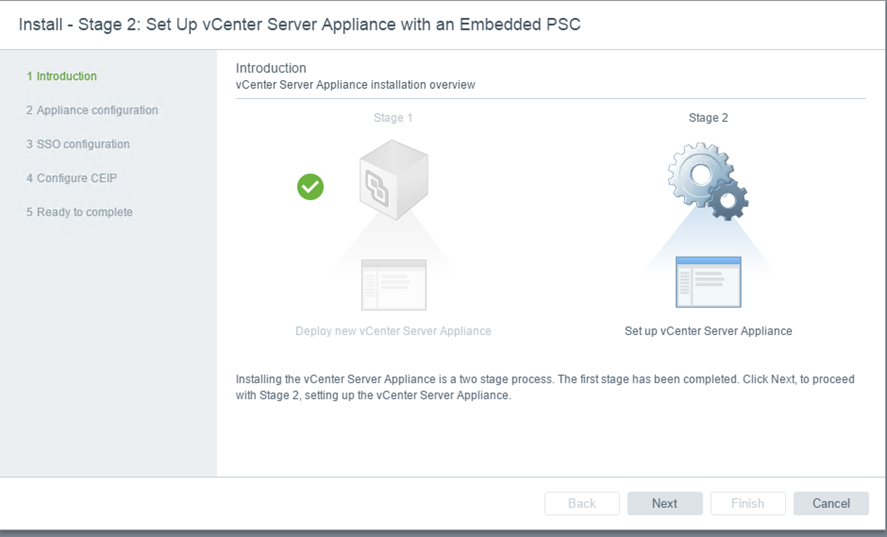The width and height of the screenshot is (887, 537).
Task: Click the green checkmark completion icon
Action: (x=311, y=186)
